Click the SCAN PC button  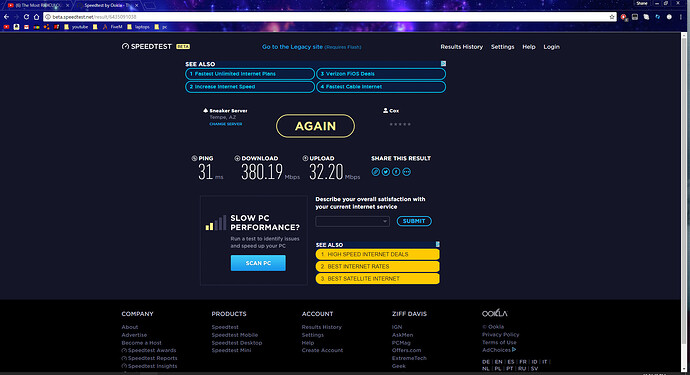[258, 263]
